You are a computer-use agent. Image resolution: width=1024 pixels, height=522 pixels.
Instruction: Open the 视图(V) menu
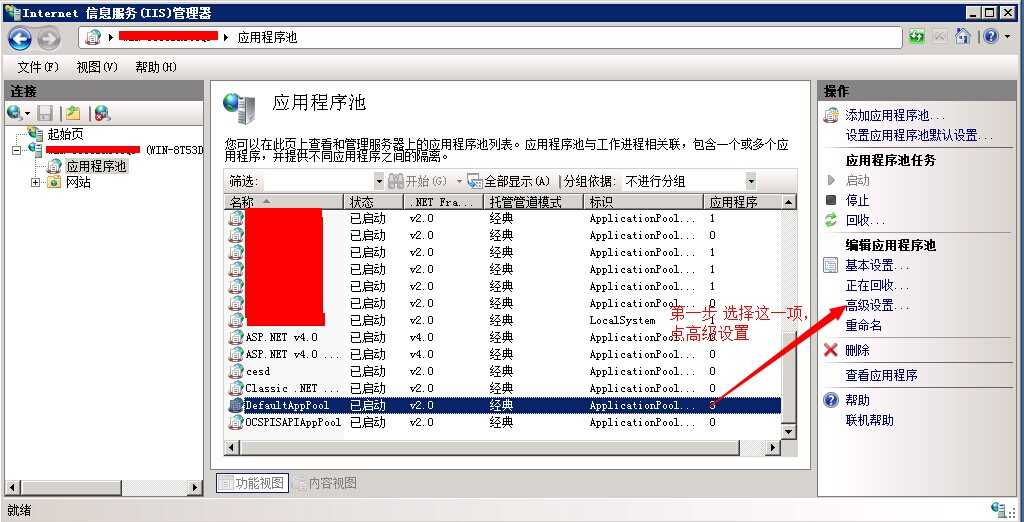97,67
